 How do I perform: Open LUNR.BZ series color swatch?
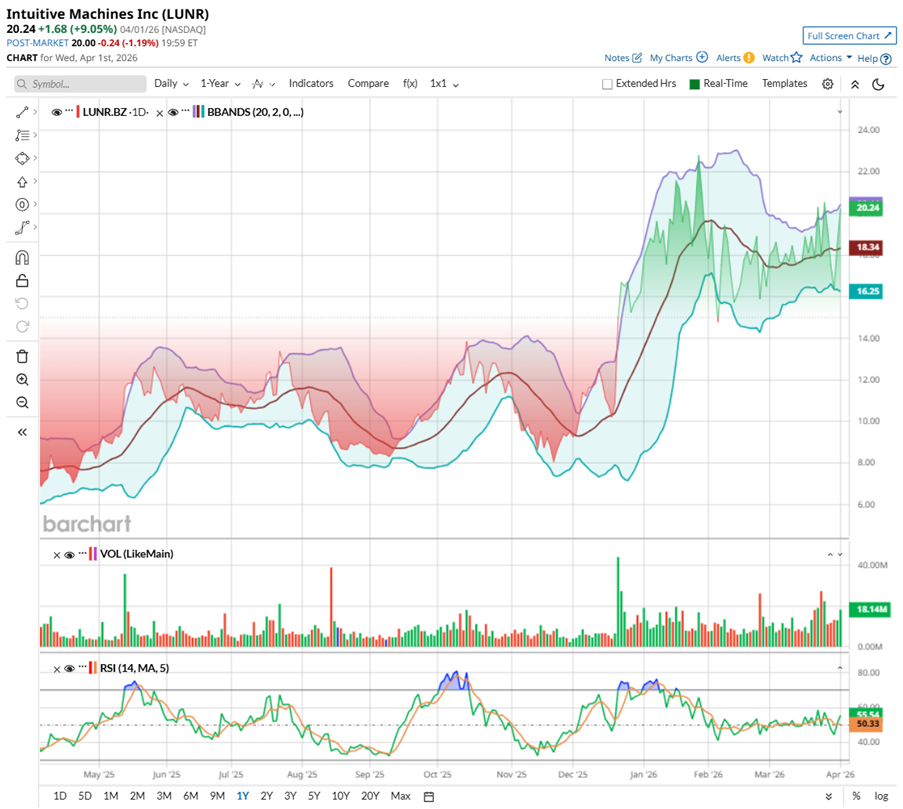pos(78,112)
